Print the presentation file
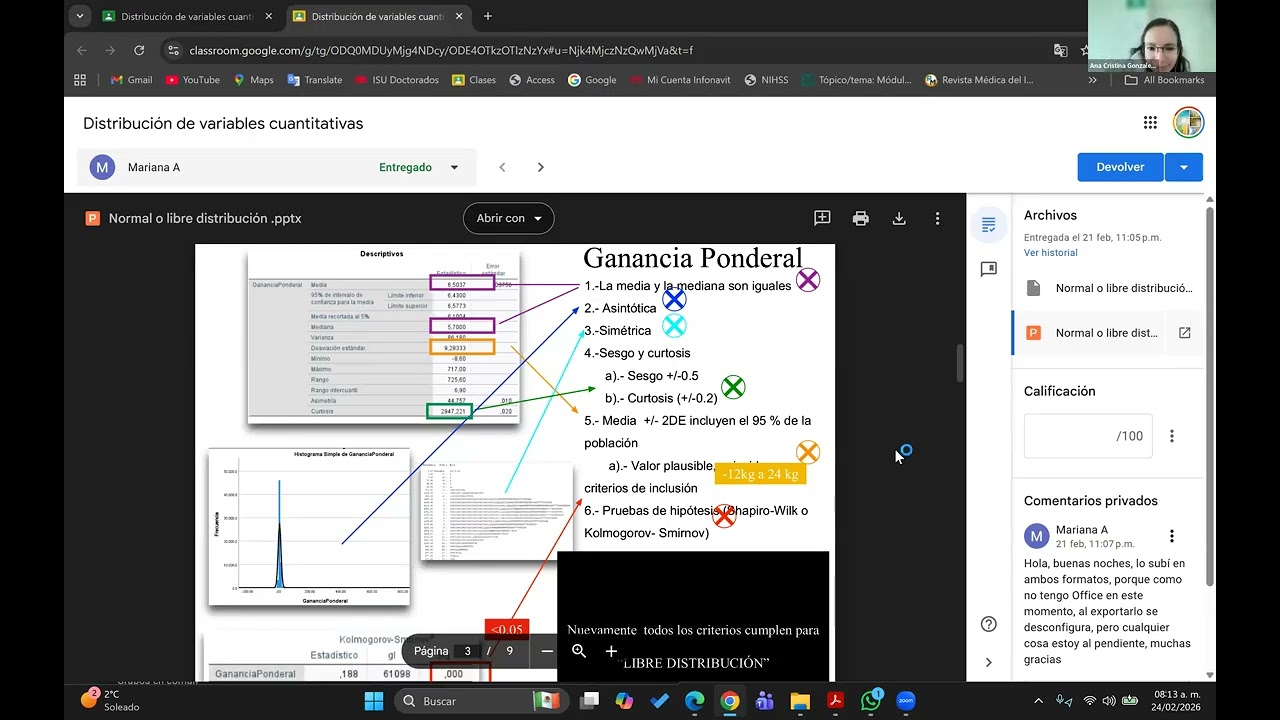 pos(860,218)
